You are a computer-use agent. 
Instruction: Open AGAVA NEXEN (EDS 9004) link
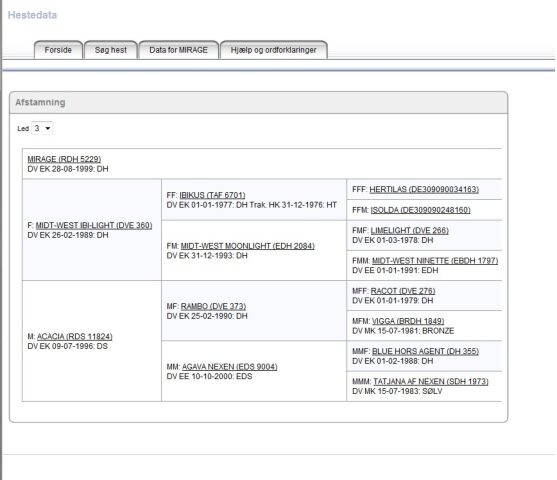point(229,367)
